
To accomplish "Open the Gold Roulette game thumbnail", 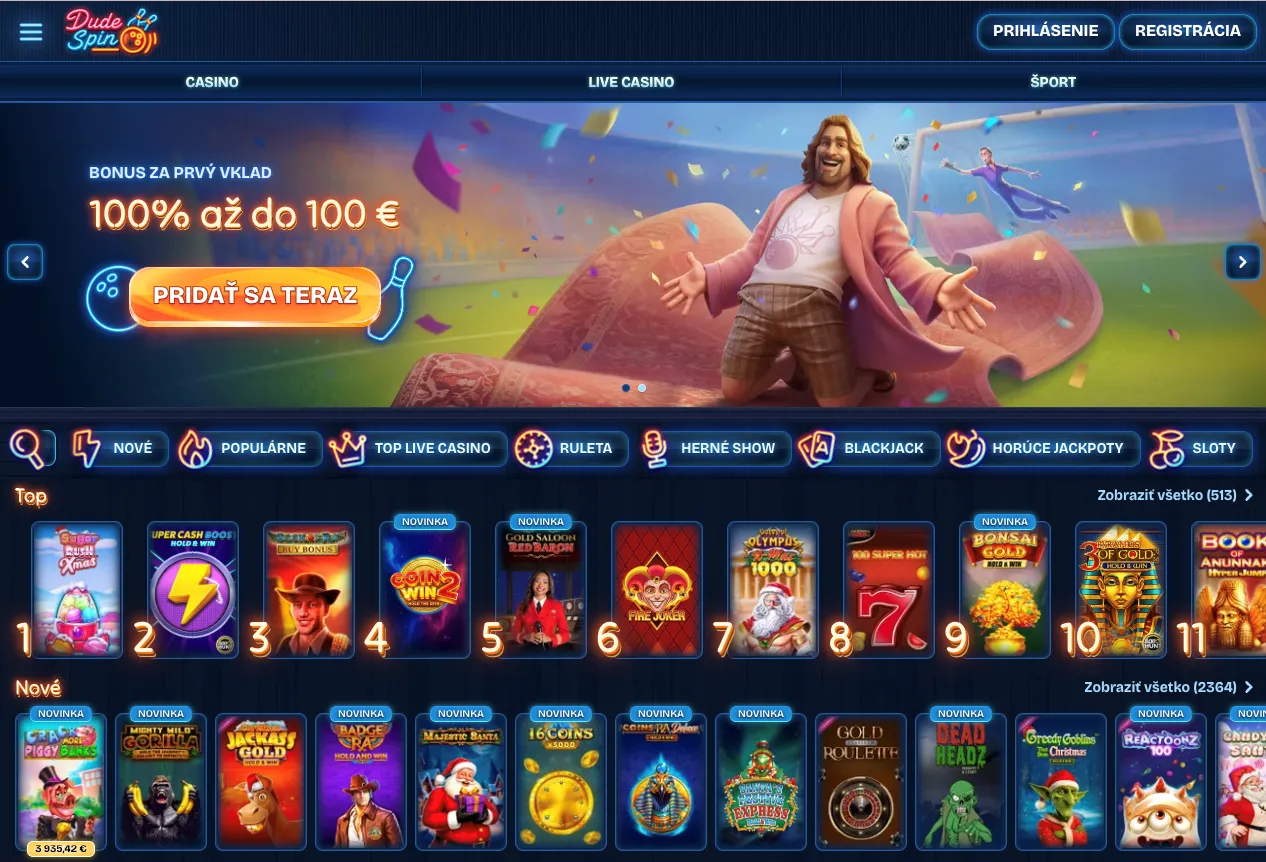I will [861, 781].
